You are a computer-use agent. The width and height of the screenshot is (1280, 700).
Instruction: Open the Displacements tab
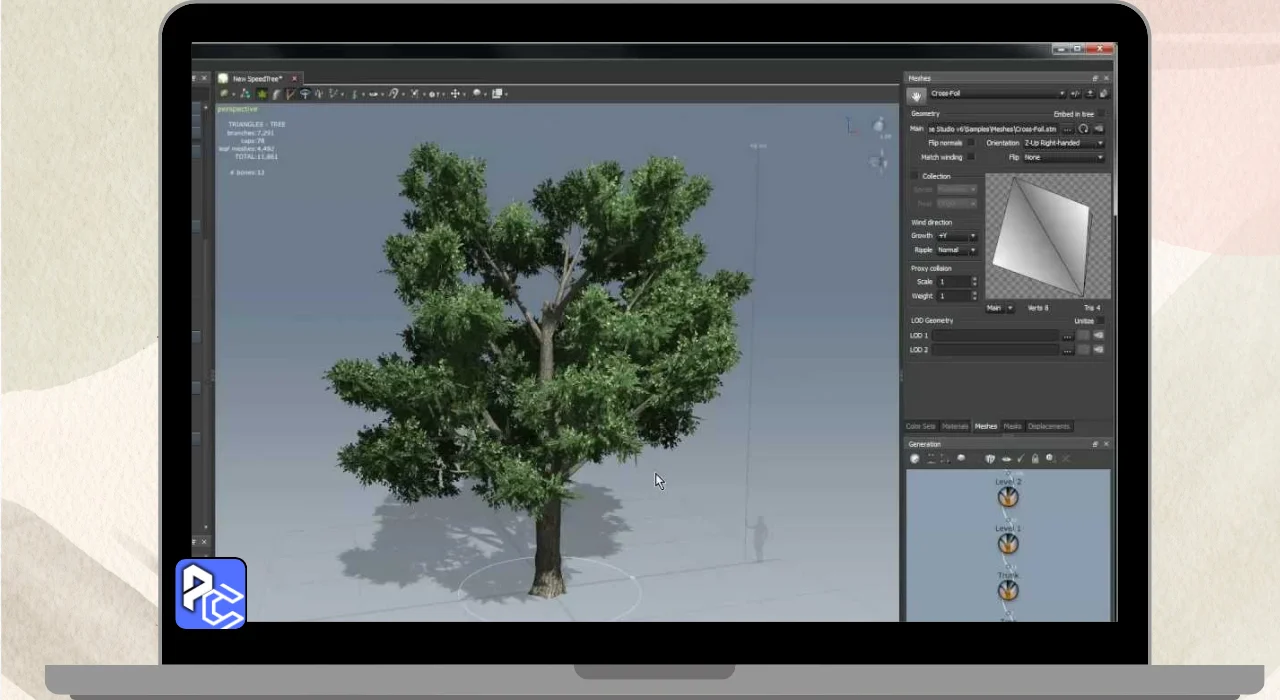(1048, 426)
